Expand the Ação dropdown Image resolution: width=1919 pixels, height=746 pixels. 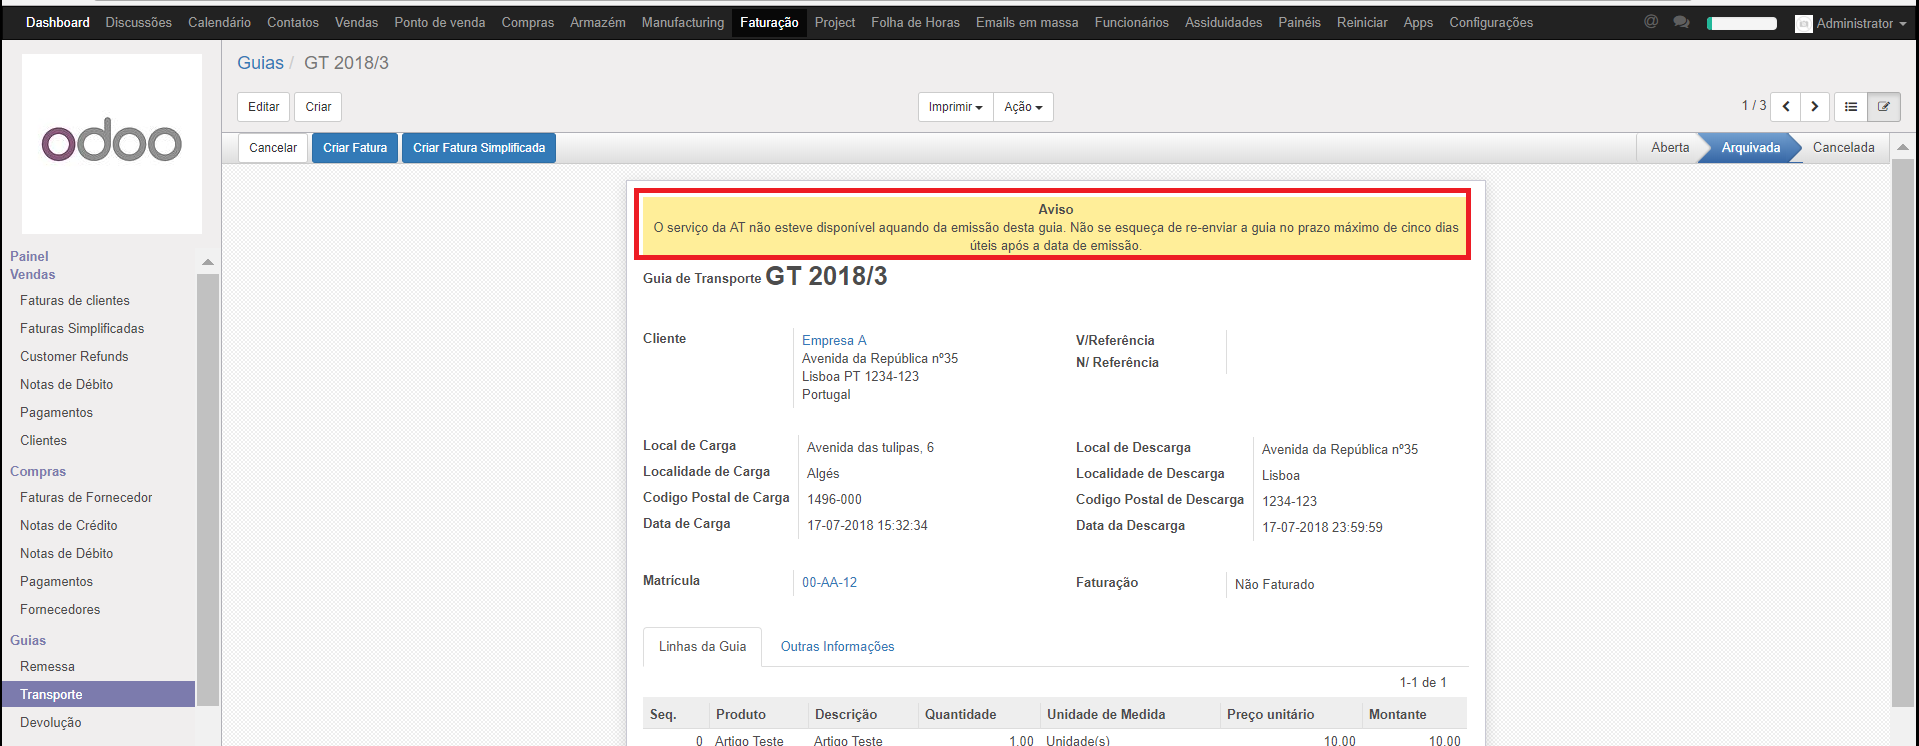pos(1023,107)
